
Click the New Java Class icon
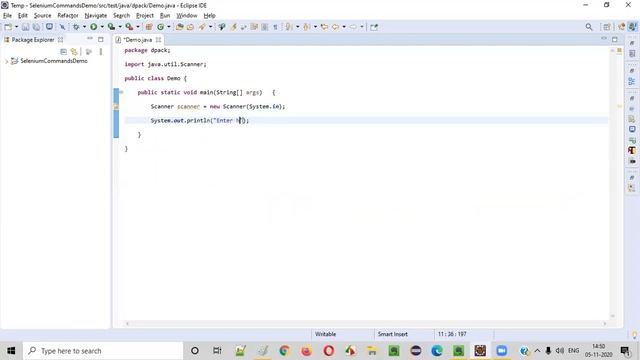tap(160, 27)
